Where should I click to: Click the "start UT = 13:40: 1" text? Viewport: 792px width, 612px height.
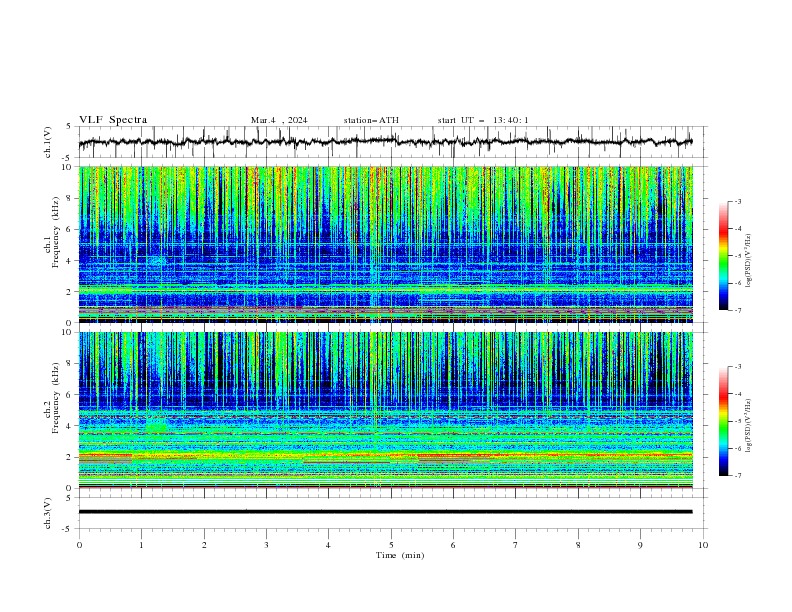[x=483, y=120]
